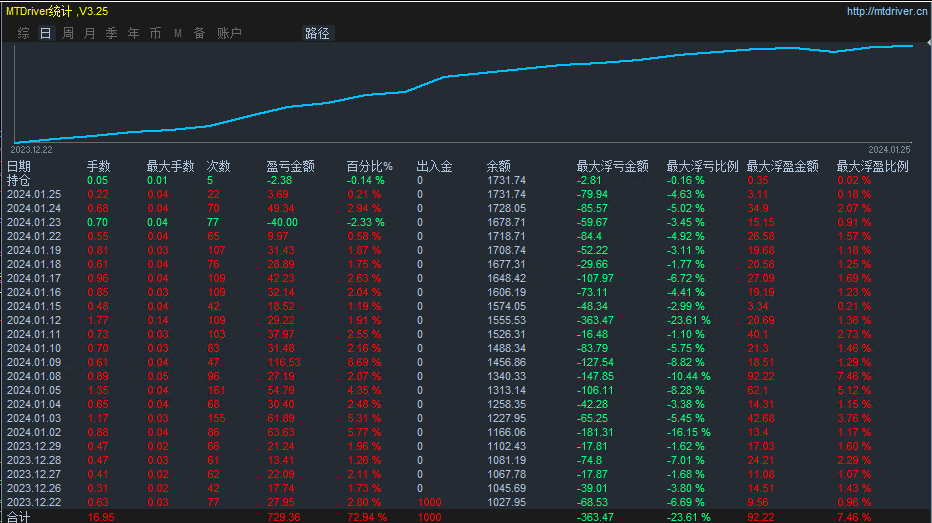The width and height of the screenshot is (932, 523).
Task: Select the 持仓 open positions row
Action: (x=19, y=180)
